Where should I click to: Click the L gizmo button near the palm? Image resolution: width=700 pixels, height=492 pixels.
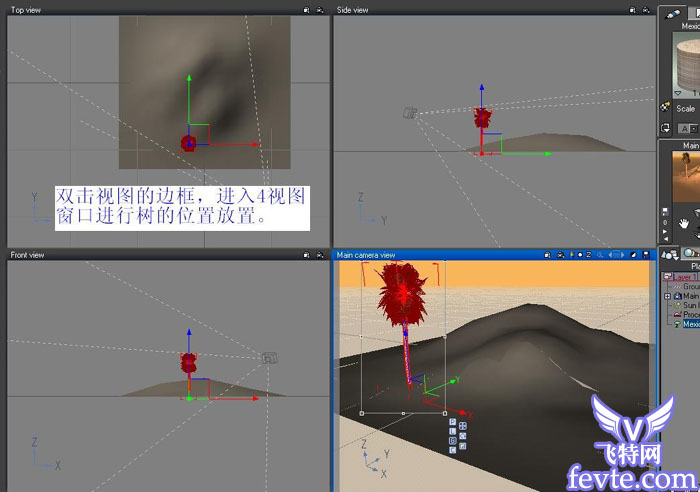click(x=452, y=431)
